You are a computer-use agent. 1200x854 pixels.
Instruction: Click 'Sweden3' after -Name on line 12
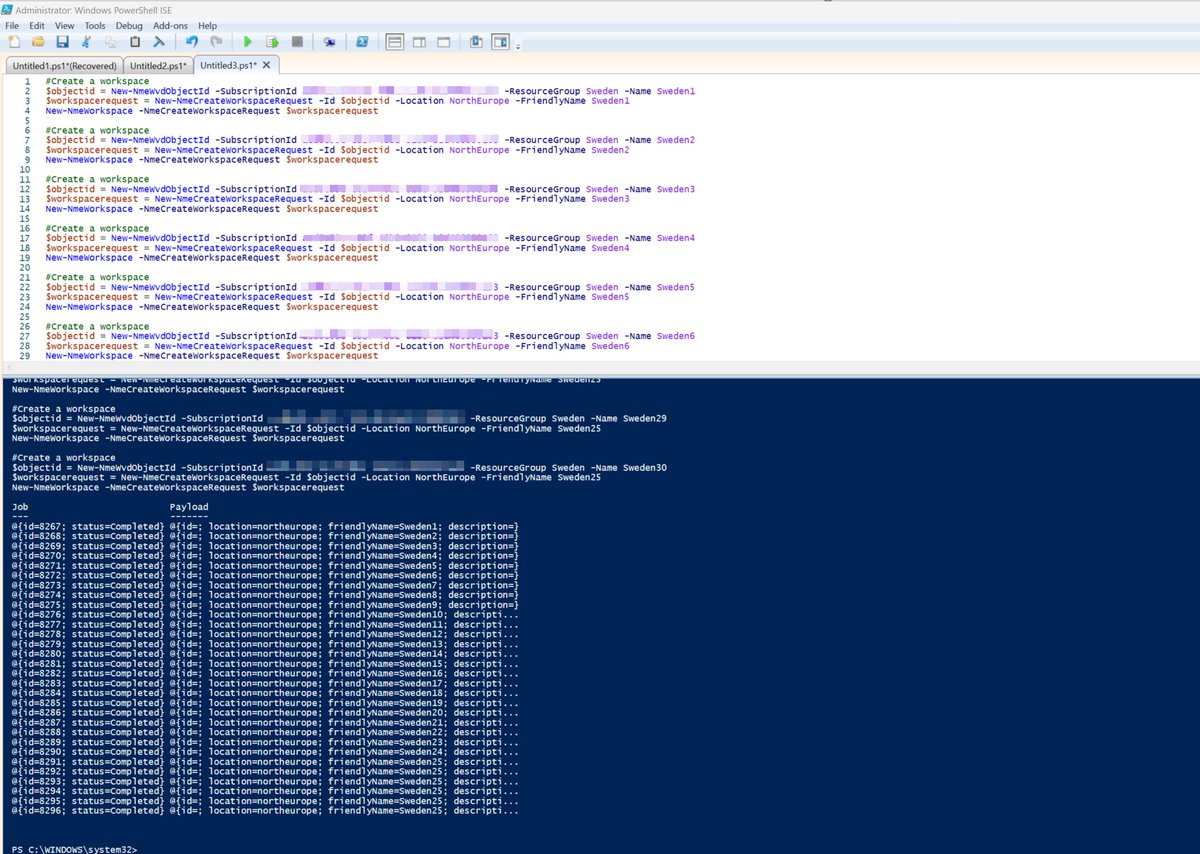click(676, 189)
